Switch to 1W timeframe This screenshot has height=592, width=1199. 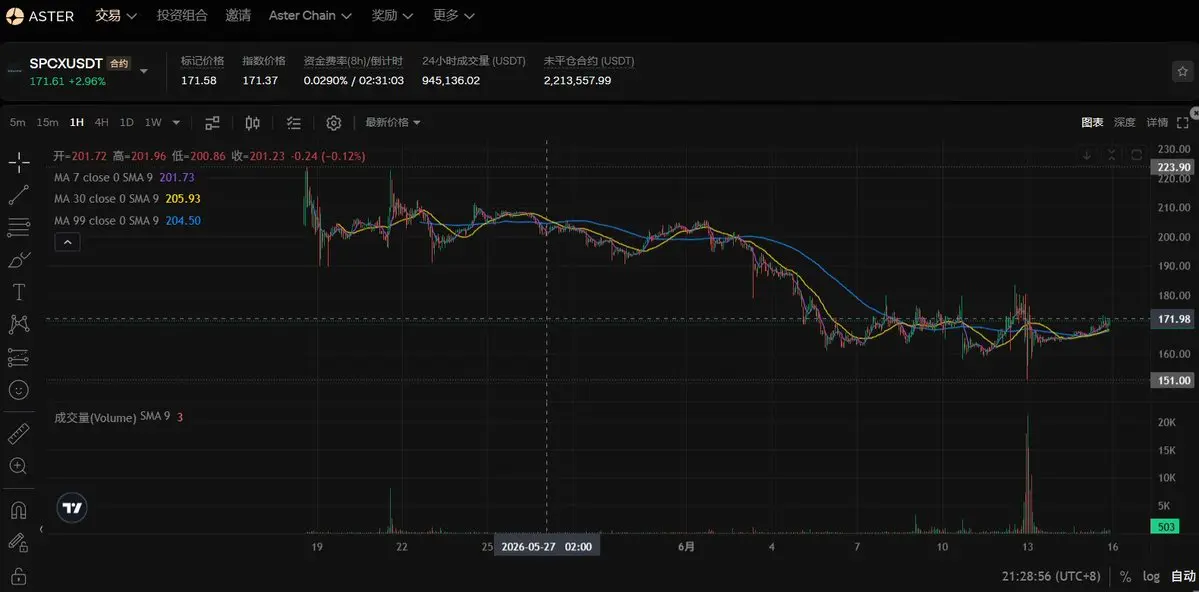tap(153, 122)
